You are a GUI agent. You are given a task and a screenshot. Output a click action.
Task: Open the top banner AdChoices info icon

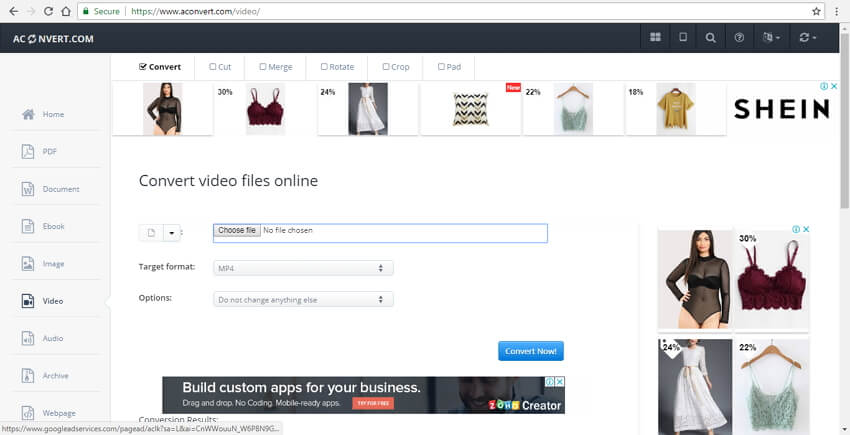coord(823,86)
